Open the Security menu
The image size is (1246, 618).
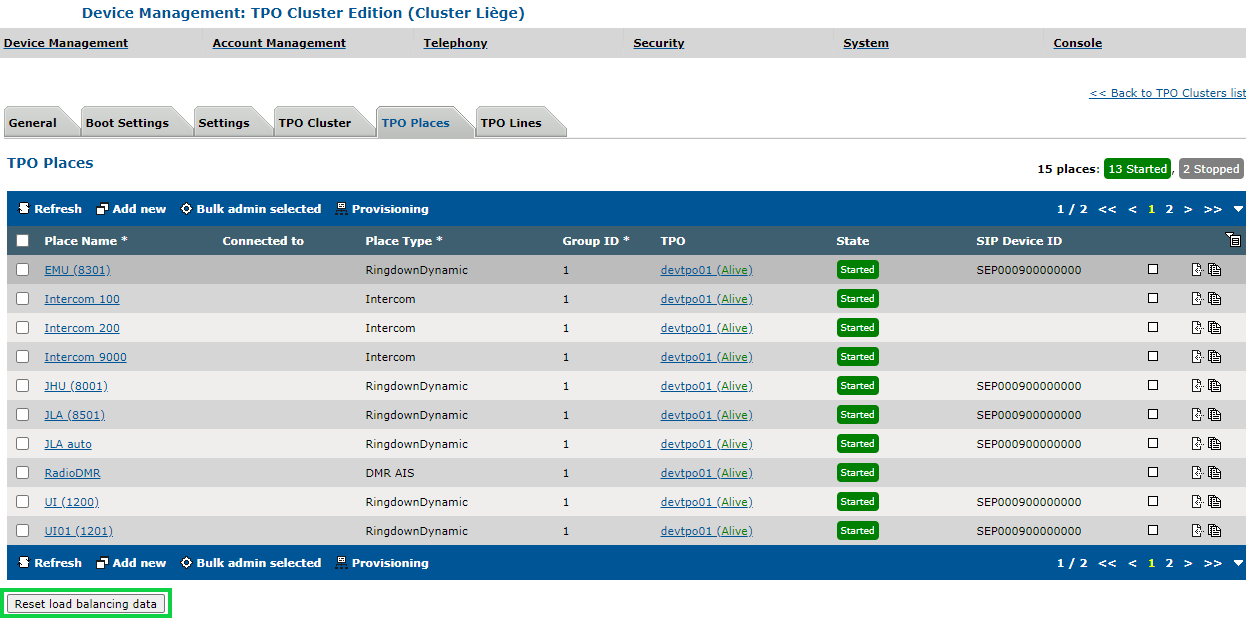[659, 43]
